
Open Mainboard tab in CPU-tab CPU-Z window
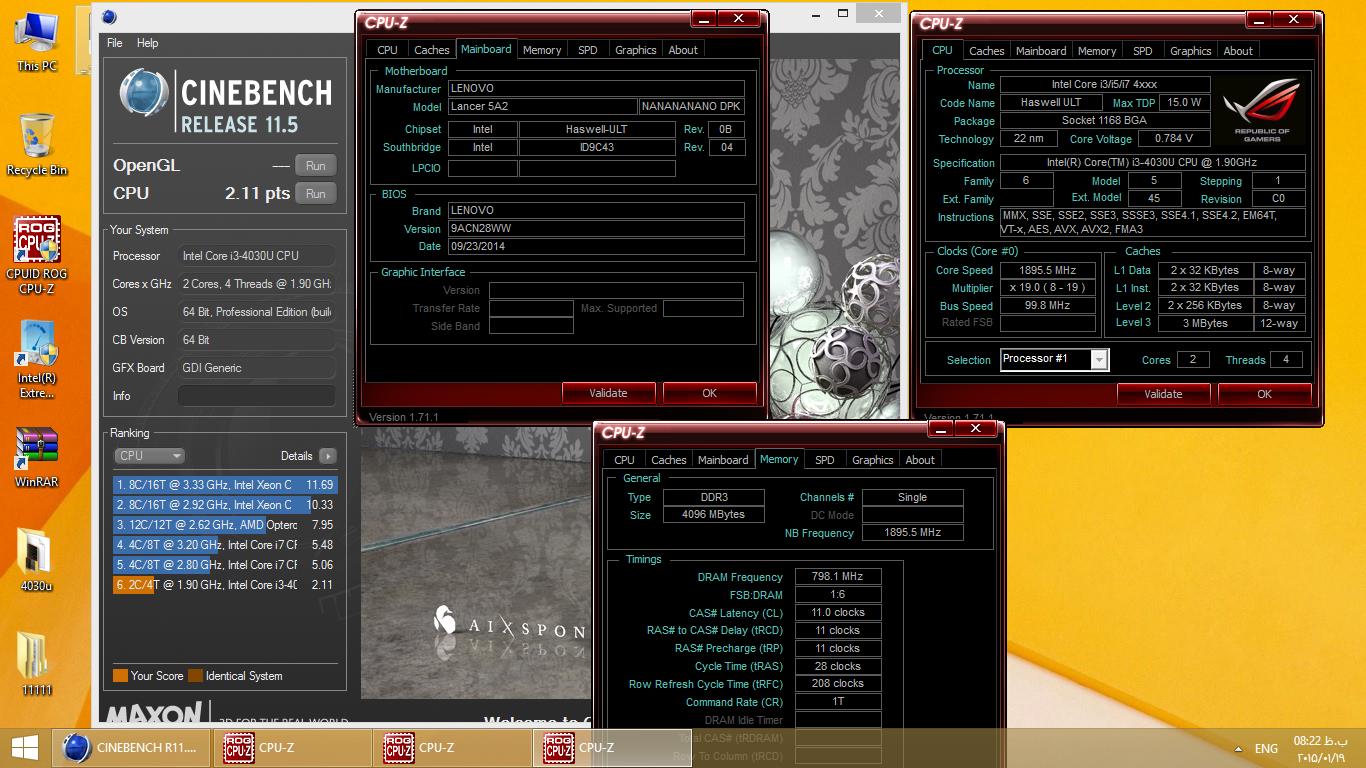tap(1041, 51)
